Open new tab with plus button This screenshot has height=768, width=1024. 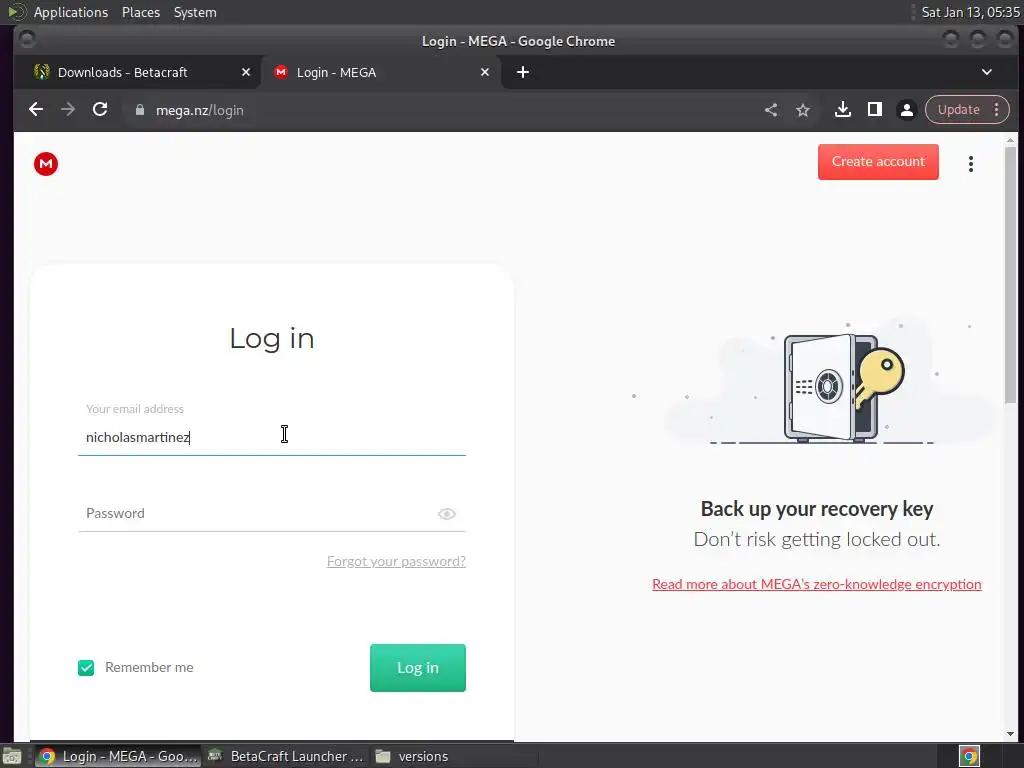(x=523, y=72)
